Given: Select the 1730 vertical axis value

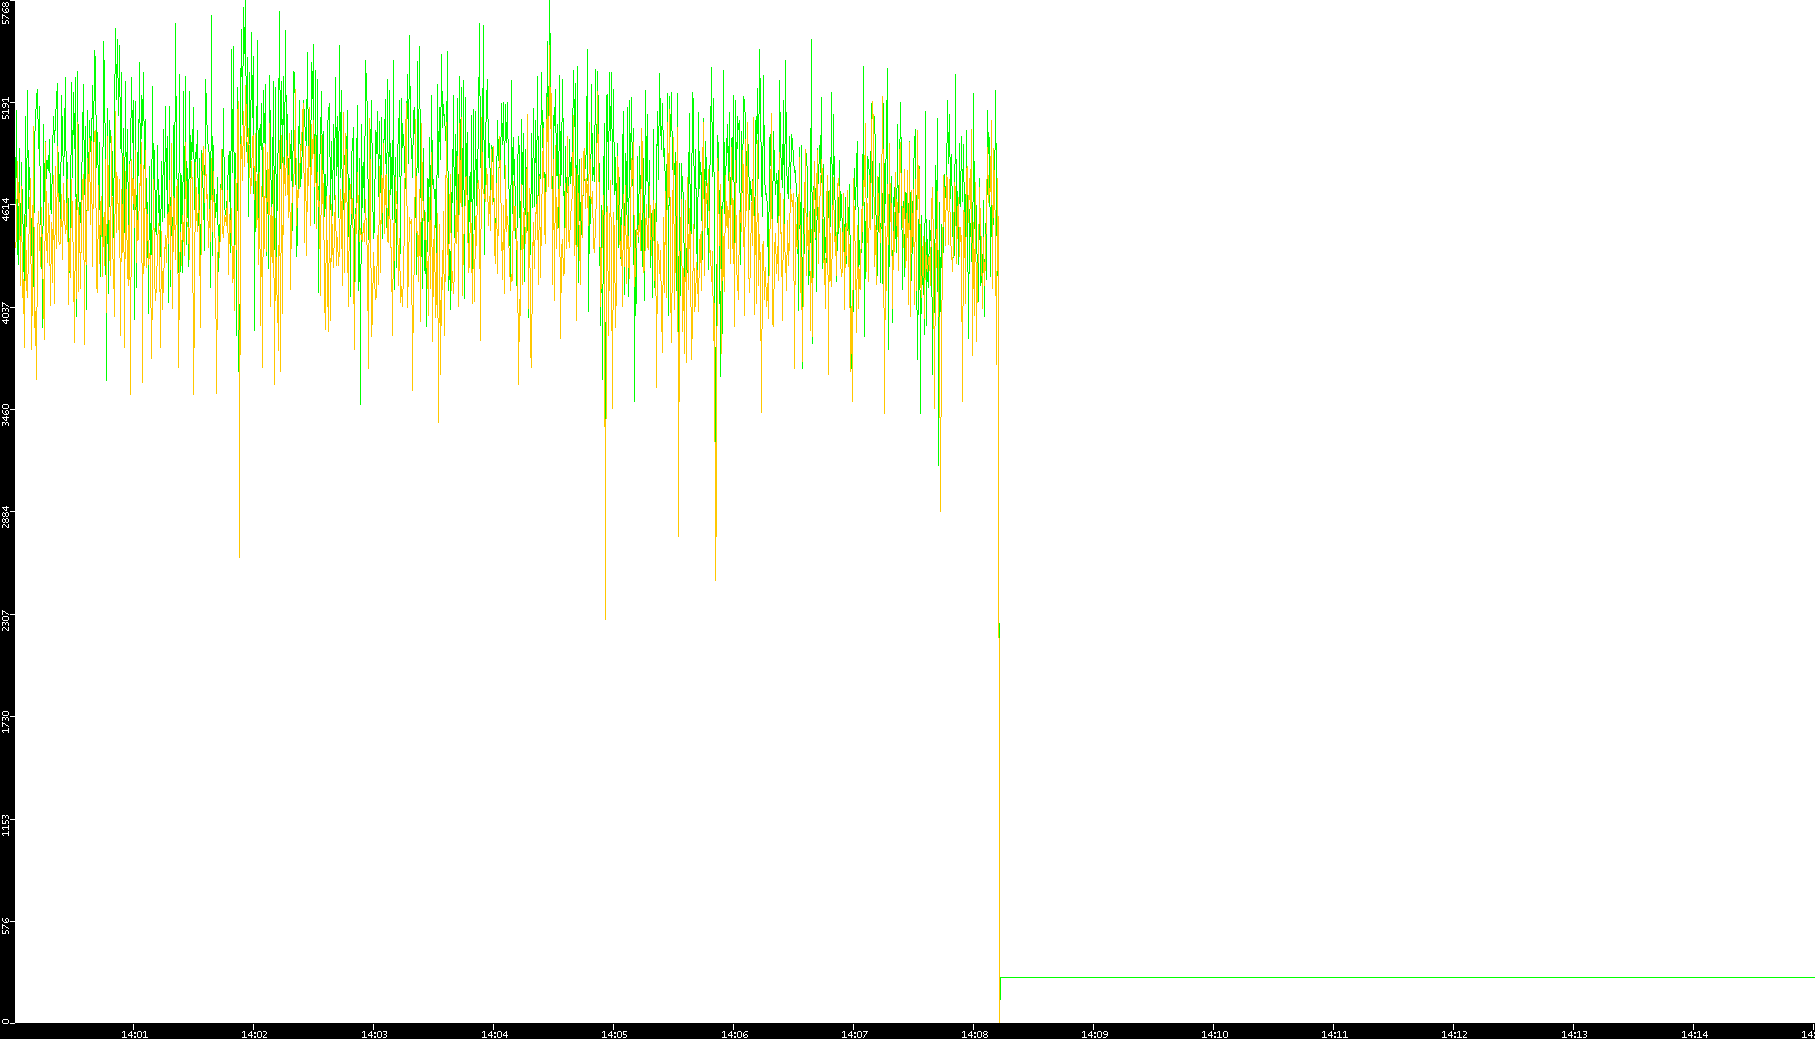Looking at the screenshot, I should 7,723.
